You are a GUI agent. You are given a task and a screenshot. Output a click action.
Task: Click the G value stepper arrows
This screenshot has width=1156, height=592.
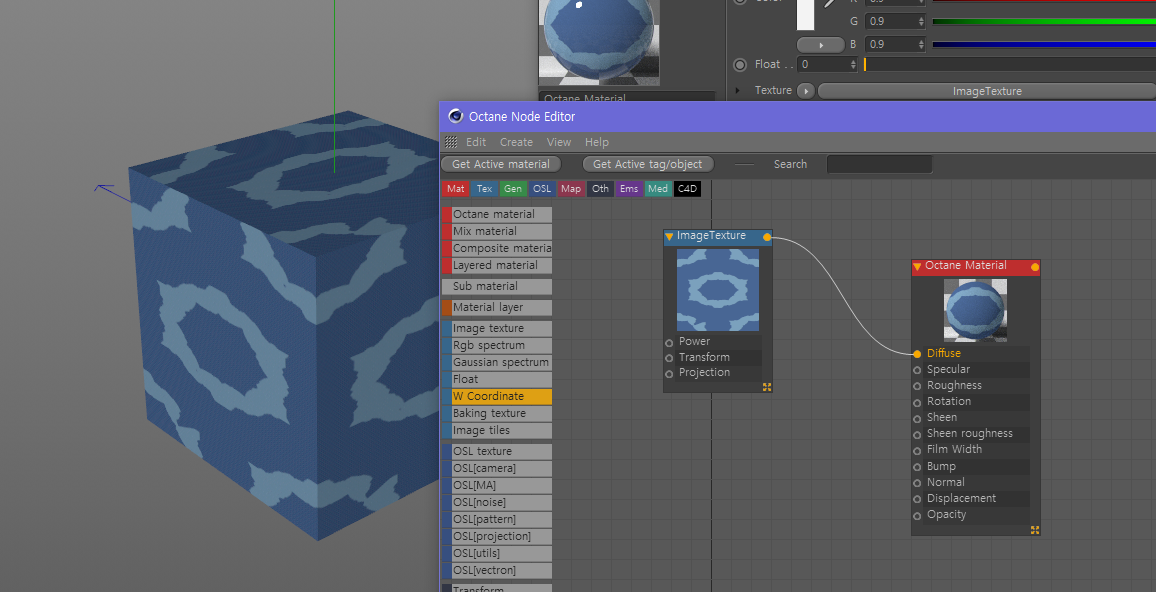(x=921, y=21)
